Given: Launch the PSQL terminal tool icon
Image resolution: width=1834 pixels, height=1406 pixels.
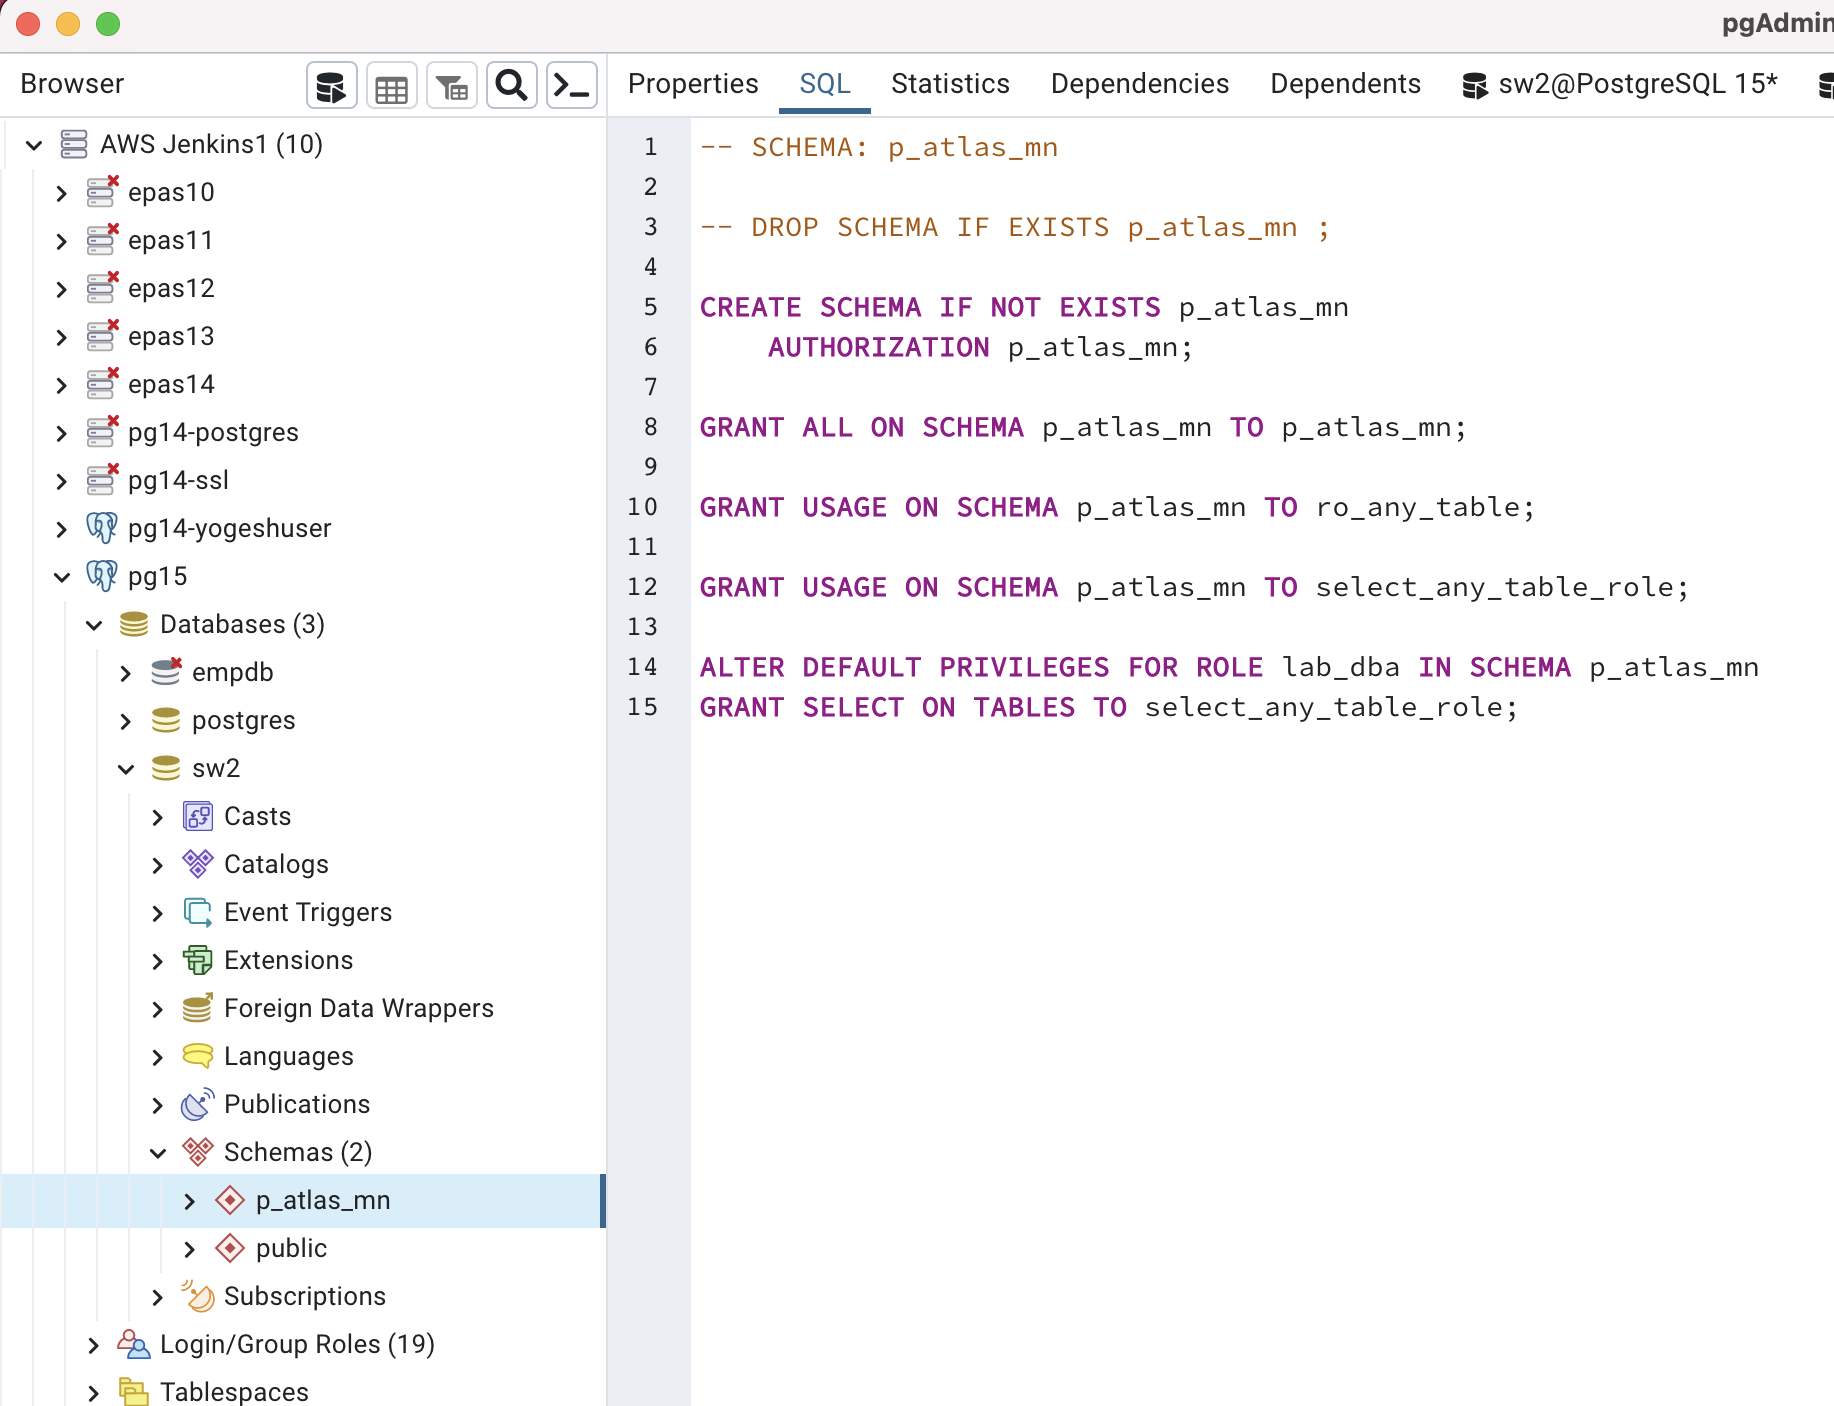Looking at the screenshot, I should point(572,86).
